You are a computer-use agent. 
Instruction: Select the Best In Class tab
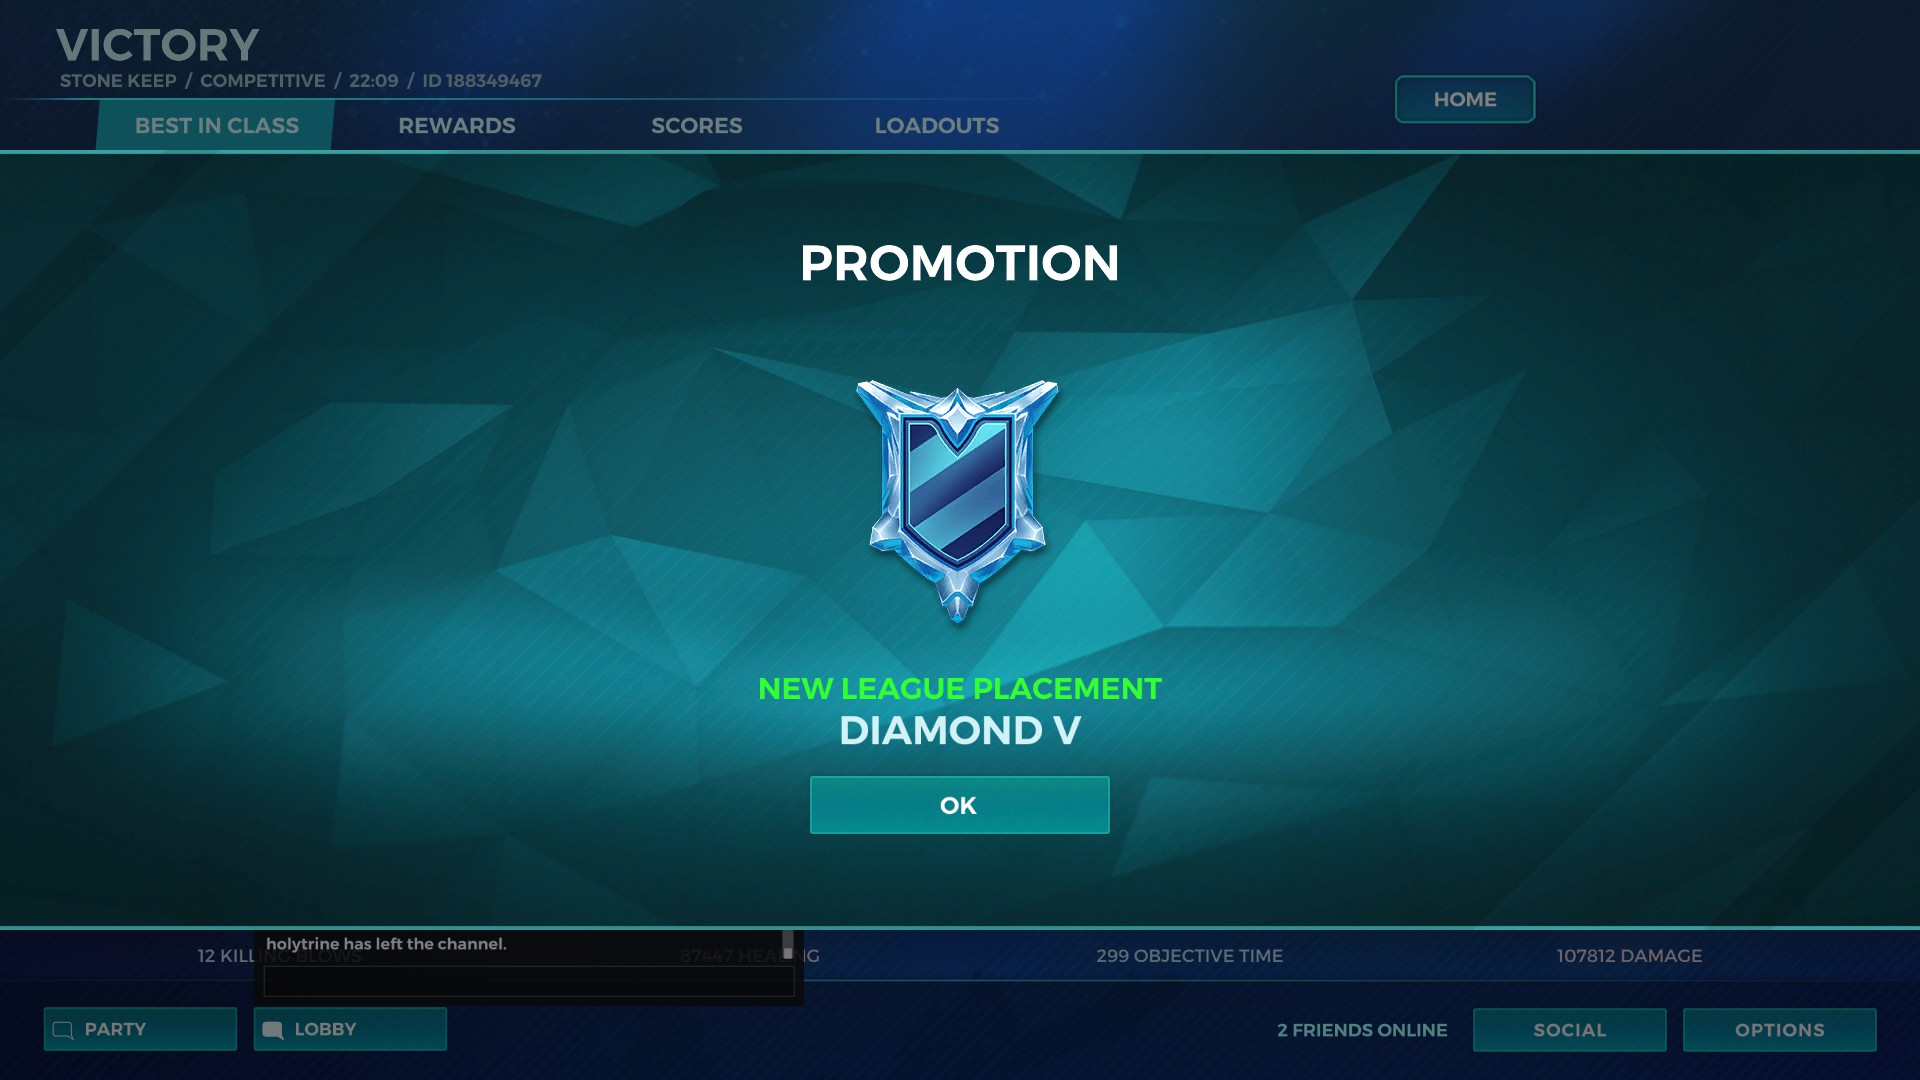click(216, 126)
